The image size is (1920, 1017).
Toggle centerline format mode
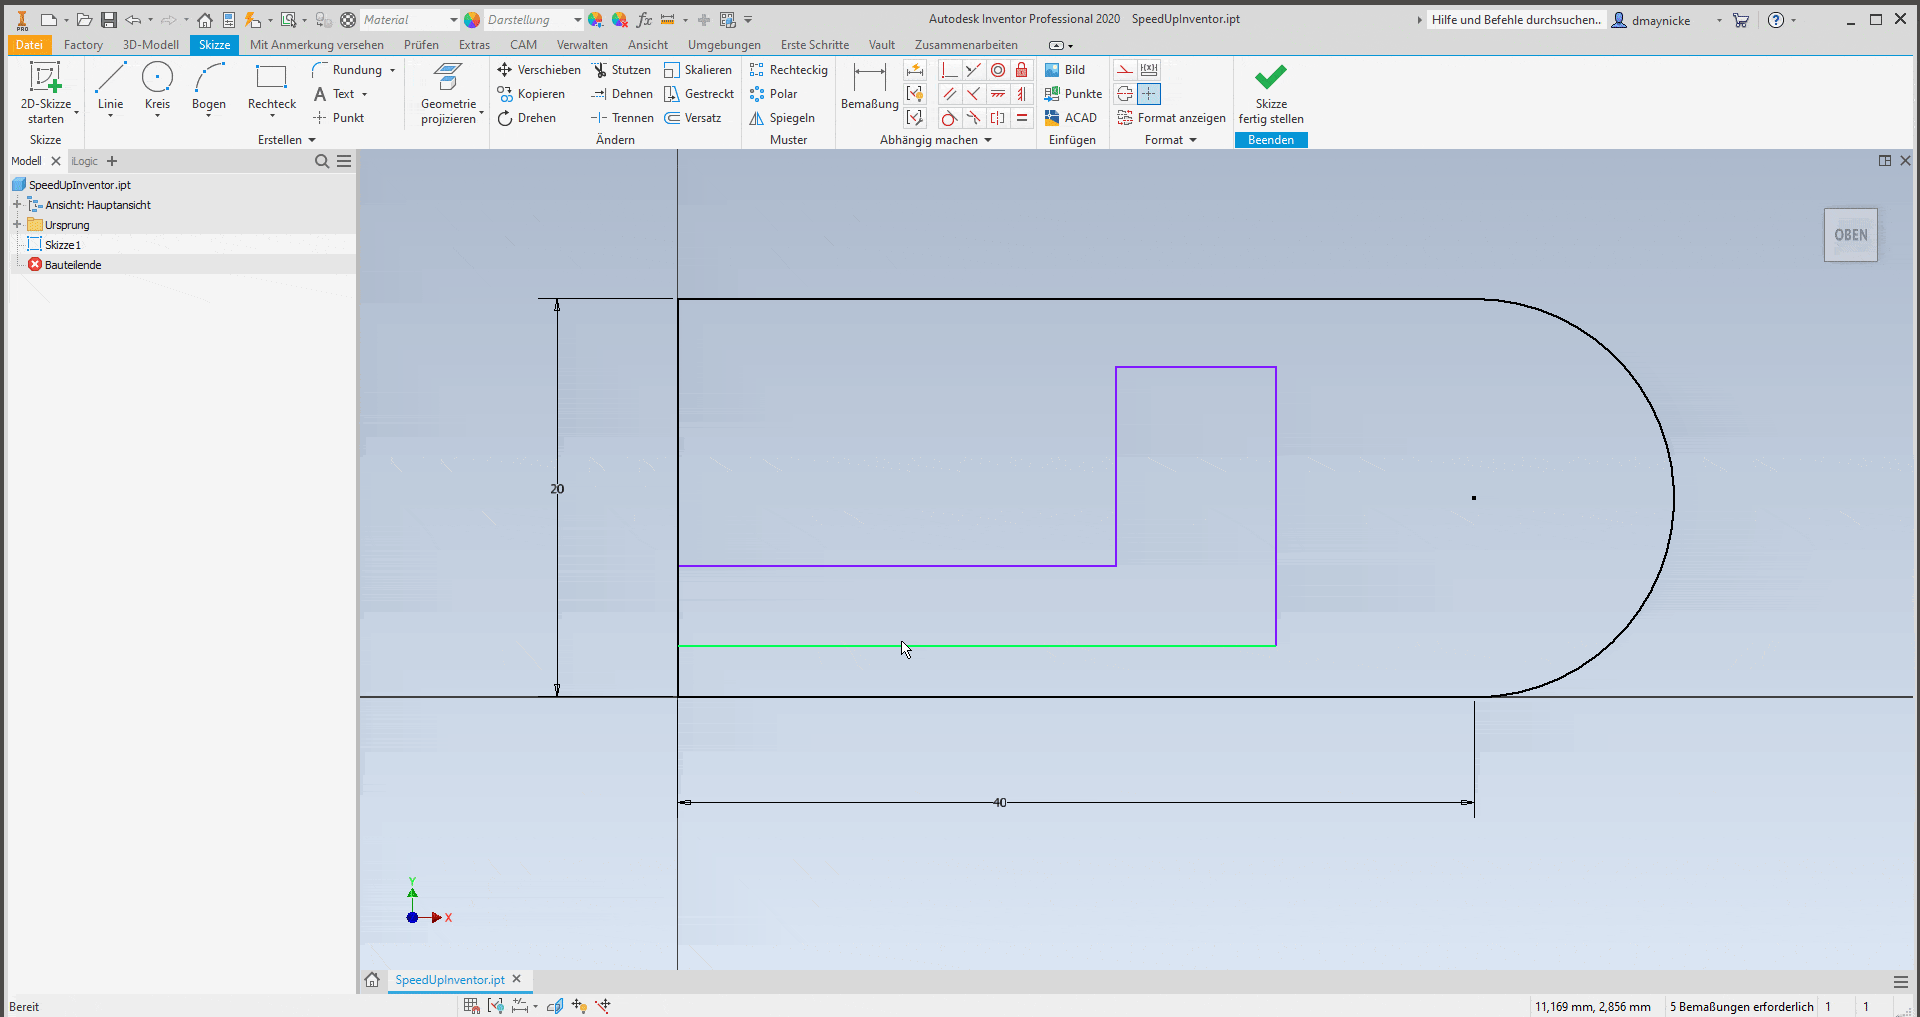pyautogui.click(x=1126, y=93)
